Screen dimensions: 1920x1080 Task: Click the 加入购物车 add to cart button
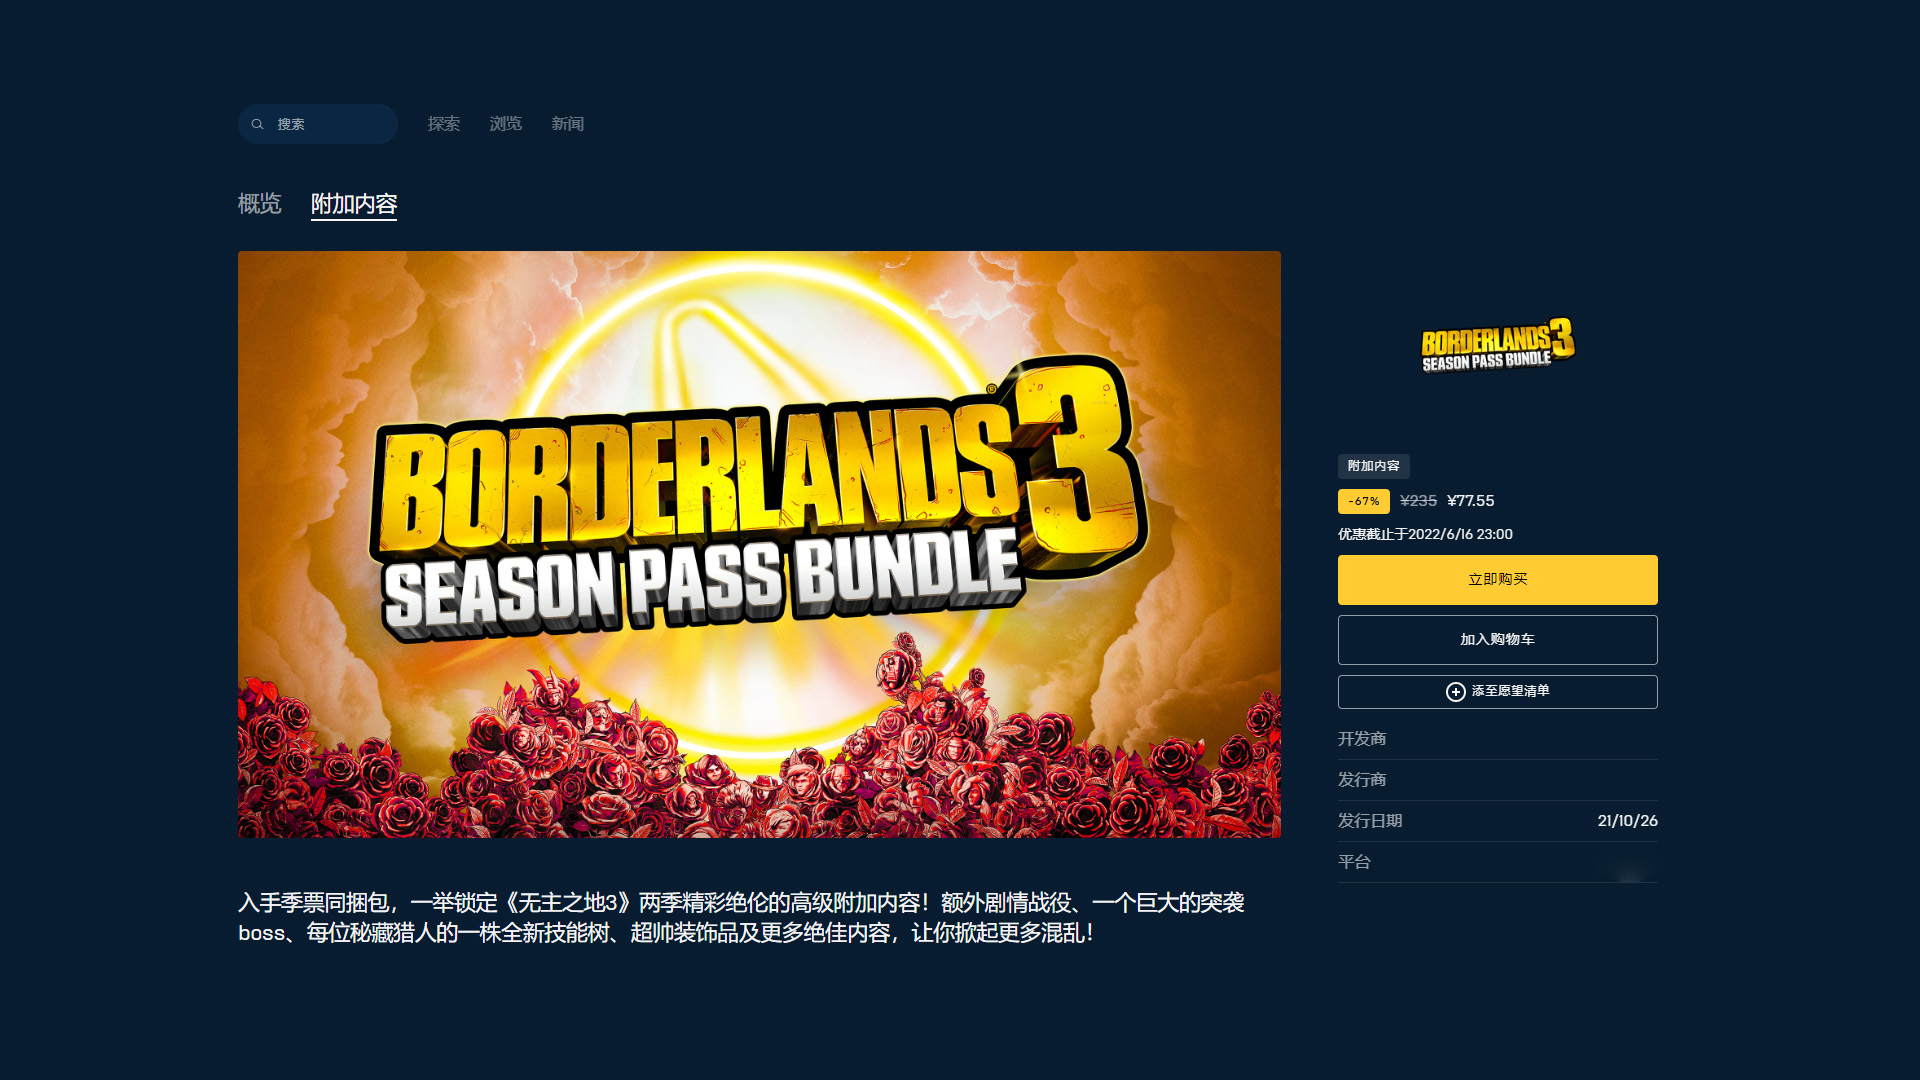(1498, 640)
